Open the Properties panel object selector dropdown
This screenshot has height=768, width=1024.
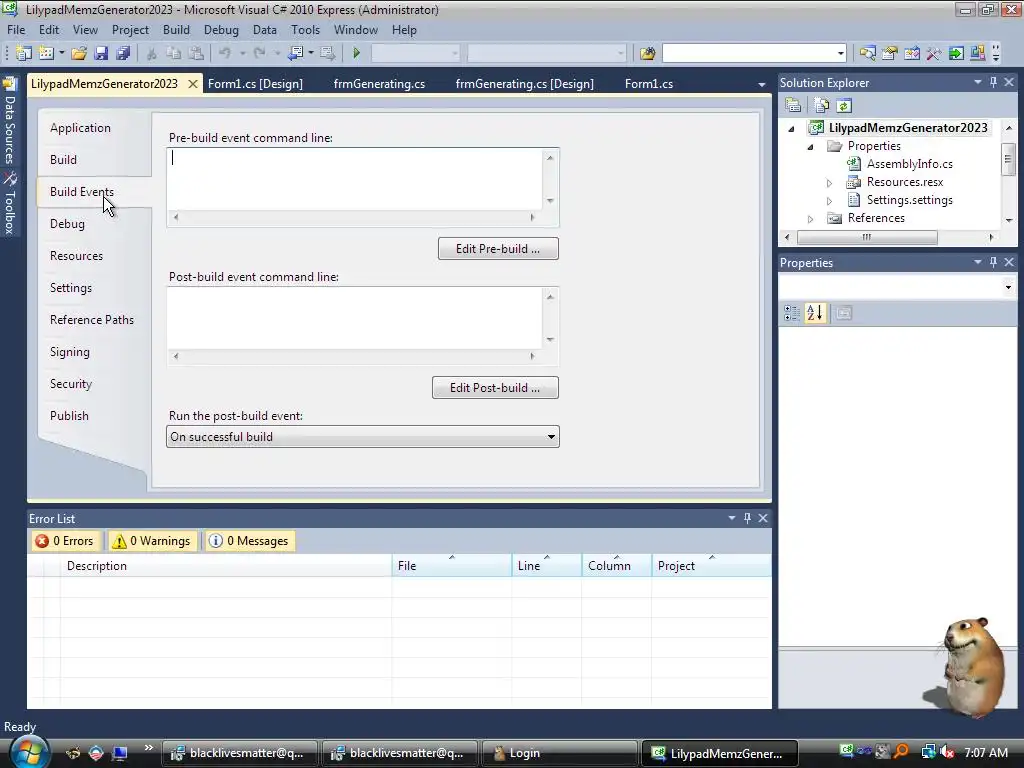tap(1008, 287)
